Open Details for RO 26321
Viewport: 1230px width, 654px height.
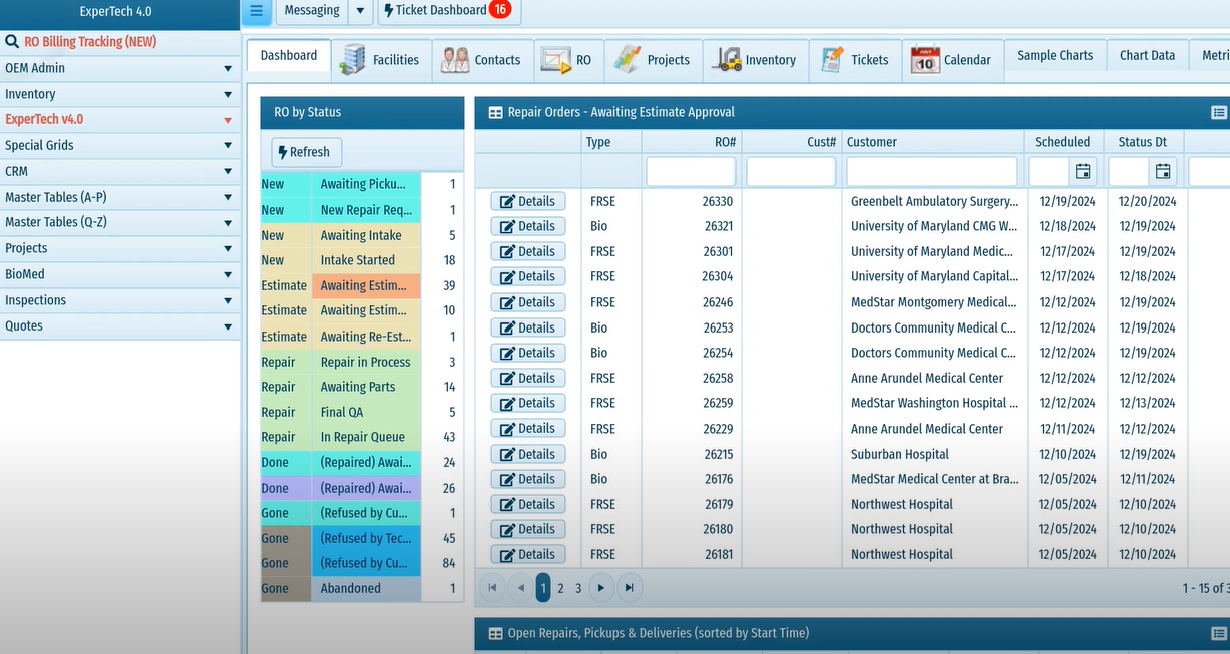(x=527, y=226)
